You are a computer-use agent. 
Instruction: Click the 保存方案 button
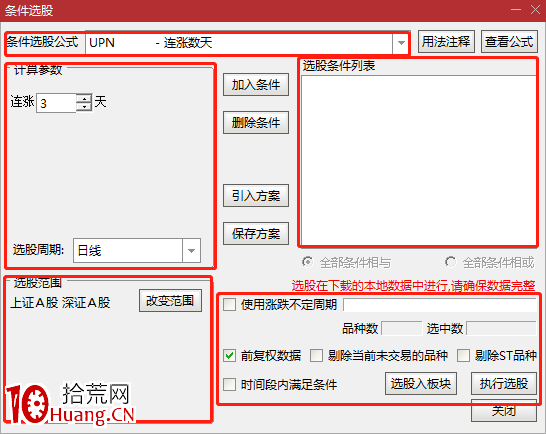coord(256,233)
